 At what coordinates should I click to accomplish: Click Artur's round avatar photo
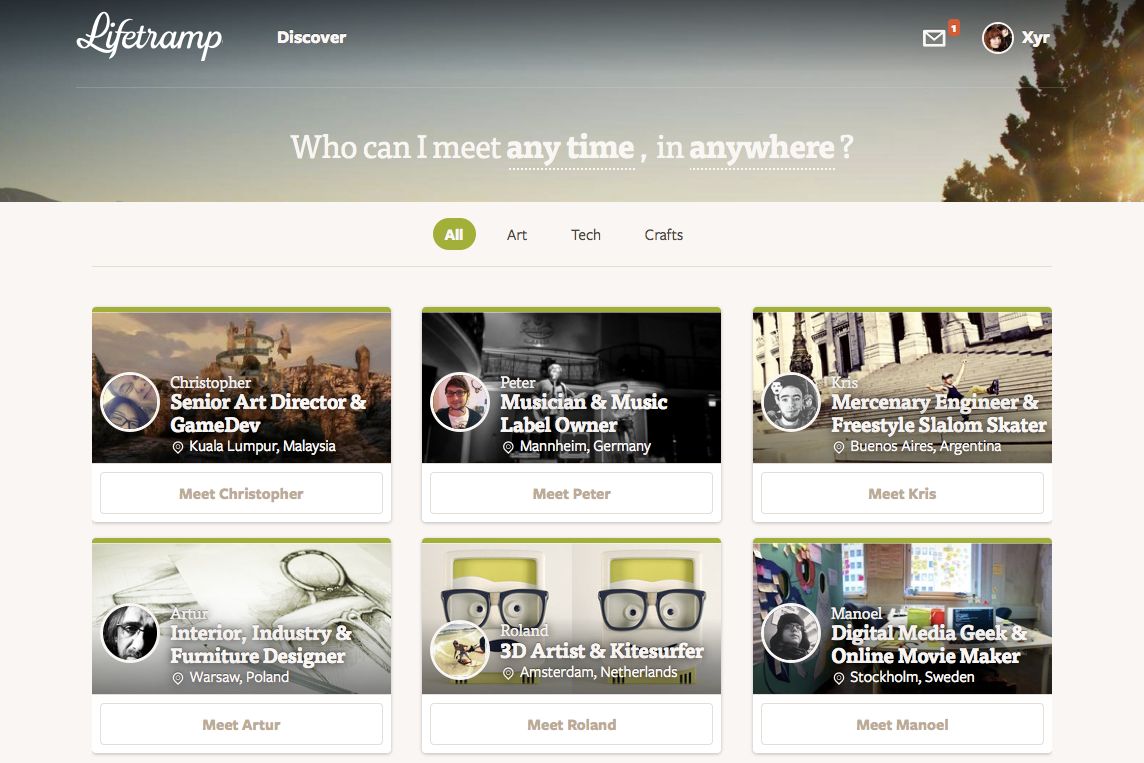(130, 633)
